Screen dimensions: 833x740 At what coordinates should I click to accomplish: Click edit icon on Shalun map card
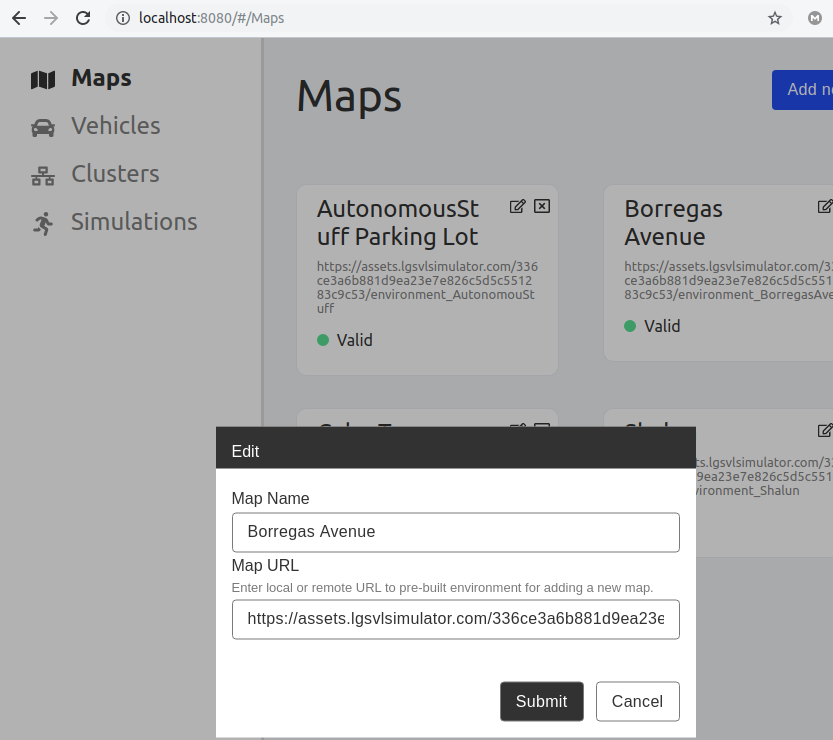pyautogui.click(x=825, y=430)
